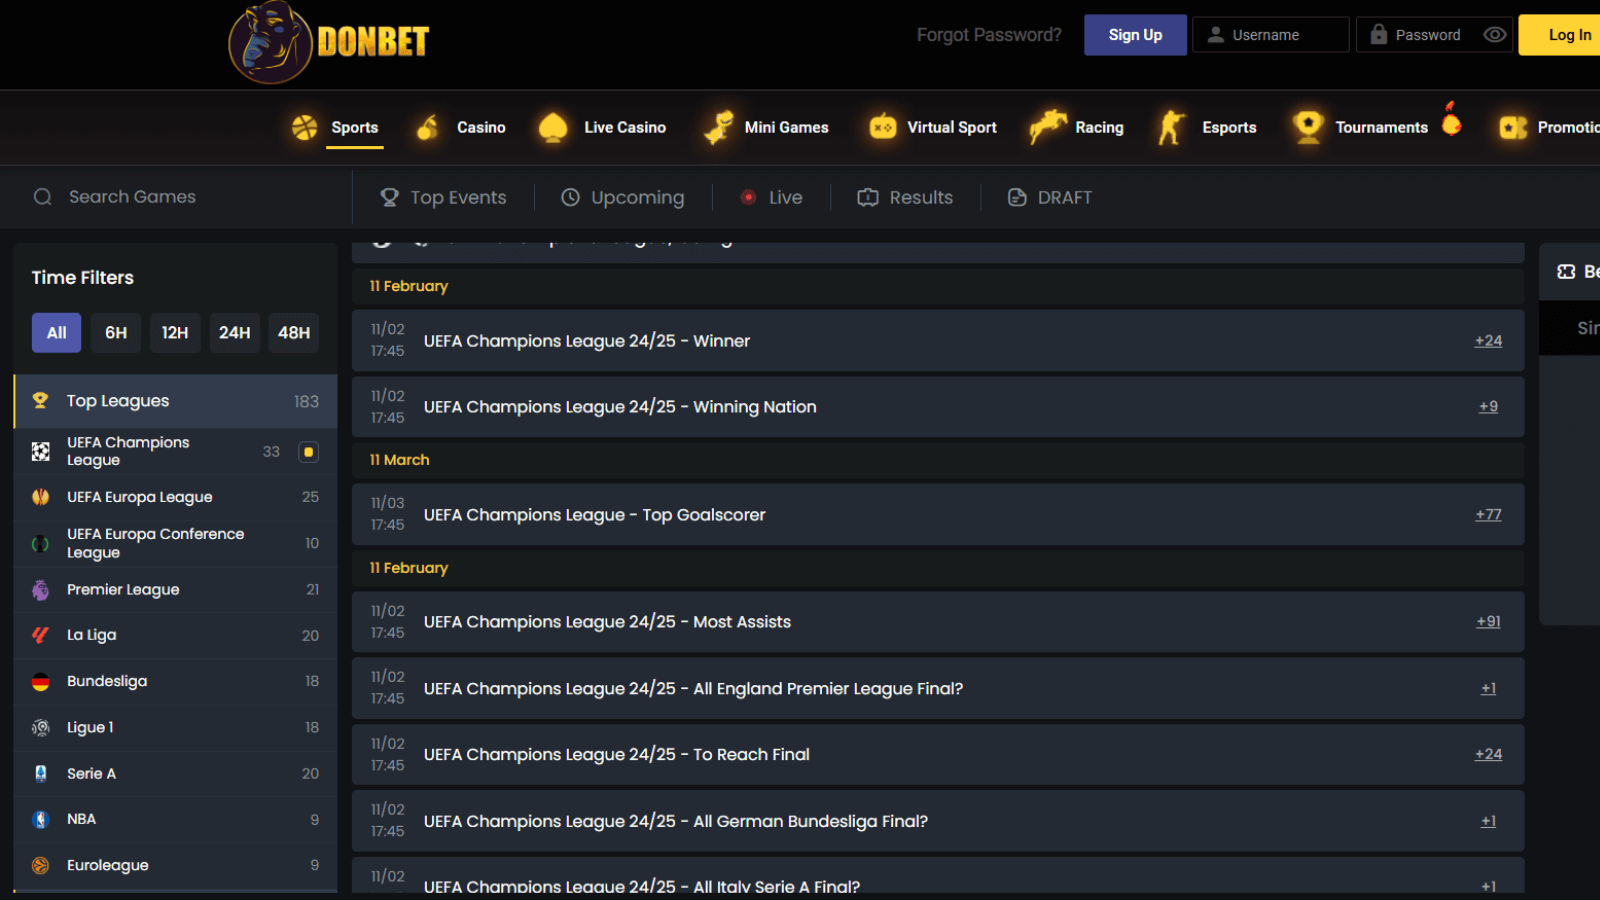Open Live Casino via the spade icon
The width and height of the screenshot is (1600, 900).
(x=552, y=128)
